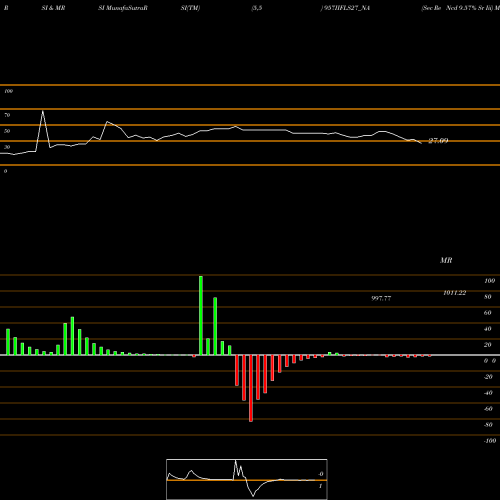Click the 'SI & MR' header label
Viewport: 500px width, 500px height.
point(53,8)
